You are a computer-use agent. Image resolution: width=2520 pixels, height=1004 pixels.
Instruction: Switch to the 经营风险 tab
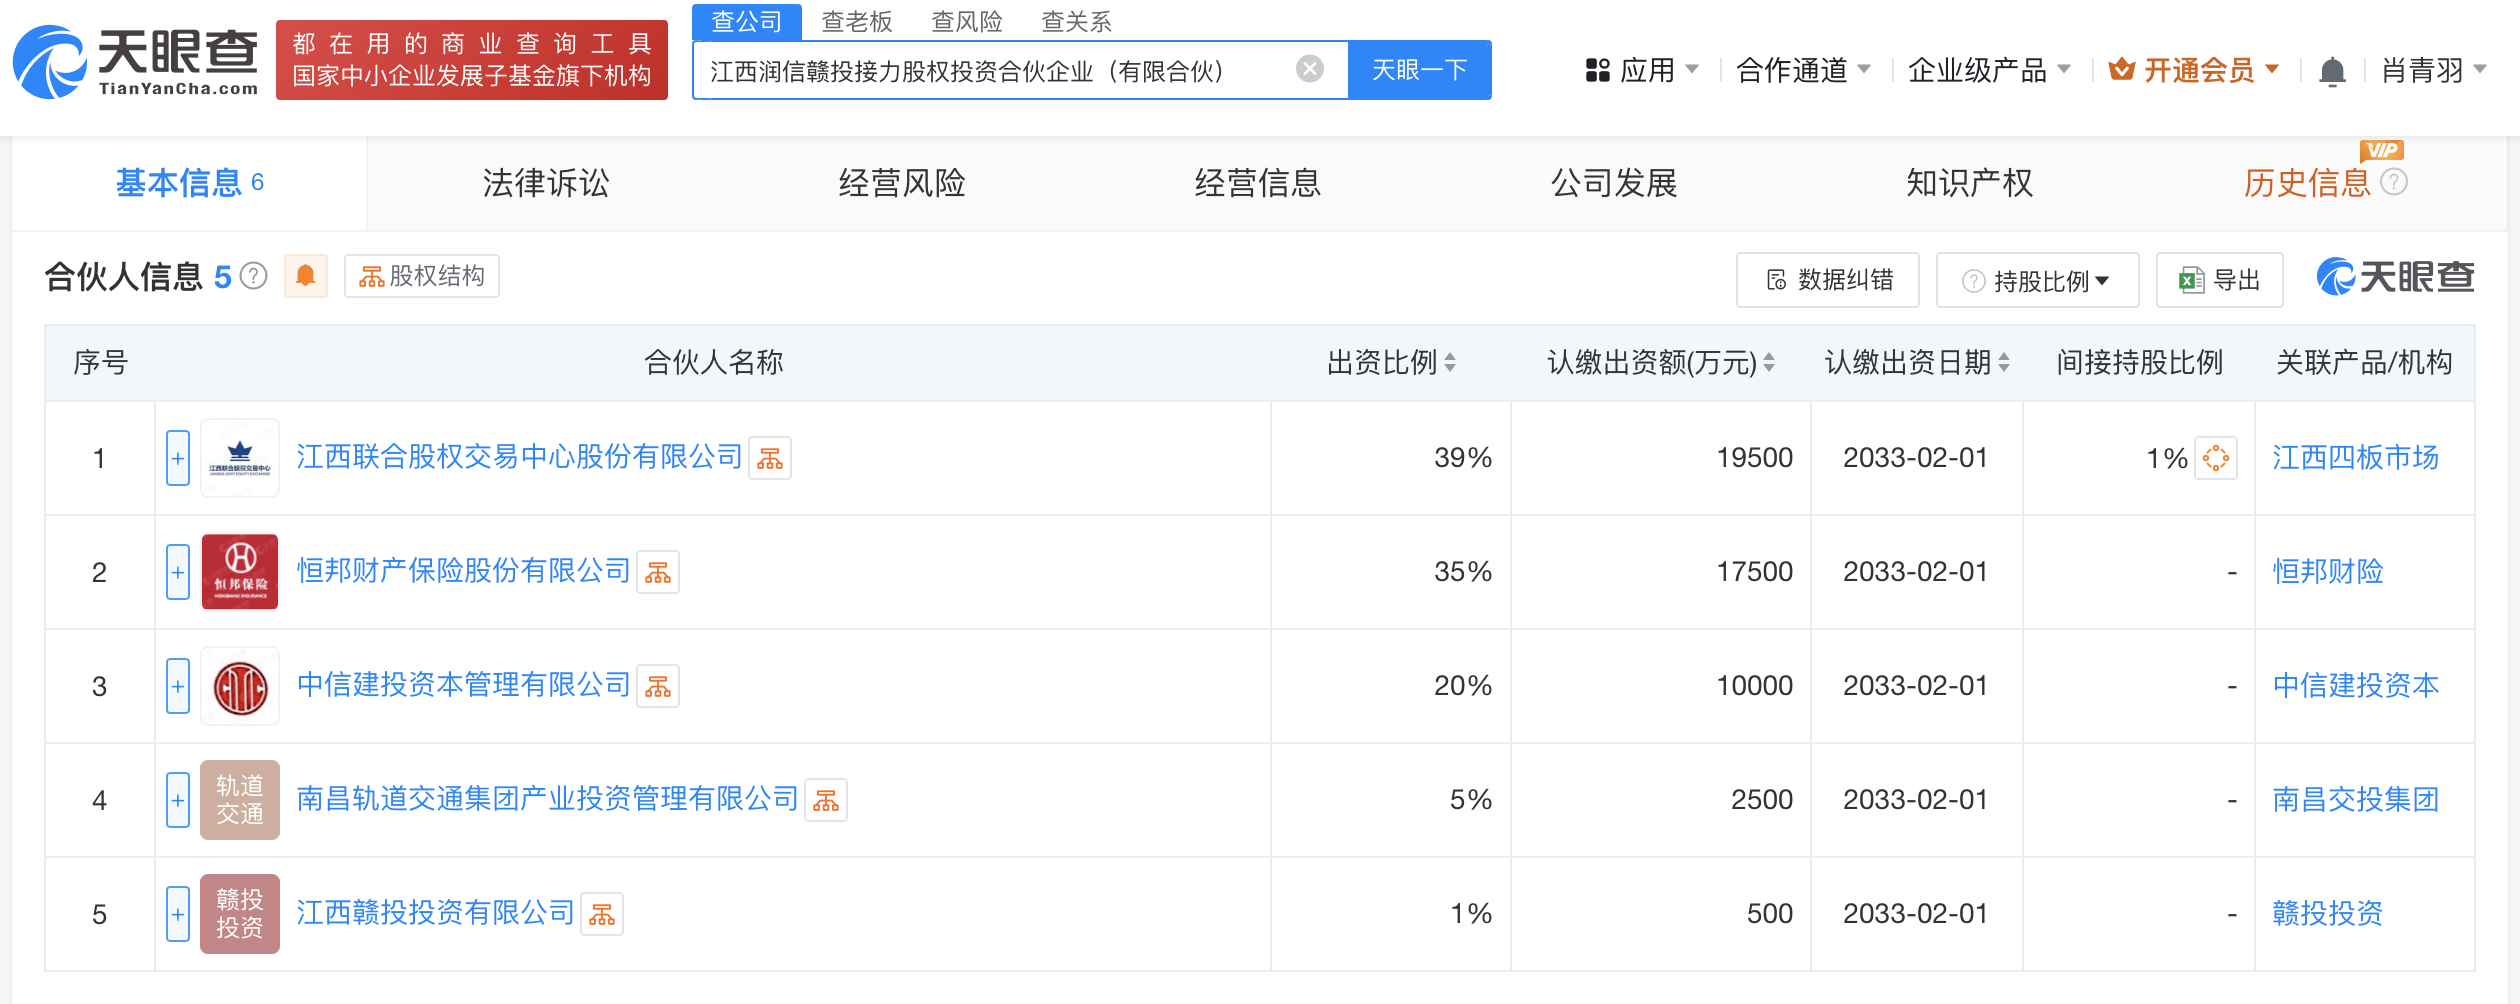click(x=902, y=183)
